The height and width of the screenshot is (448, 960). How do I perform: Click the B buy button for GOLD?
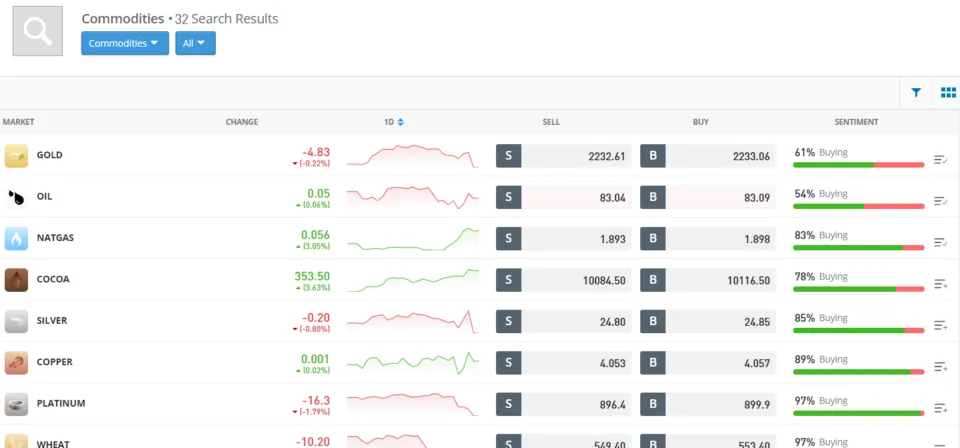[x=653, y=156]
